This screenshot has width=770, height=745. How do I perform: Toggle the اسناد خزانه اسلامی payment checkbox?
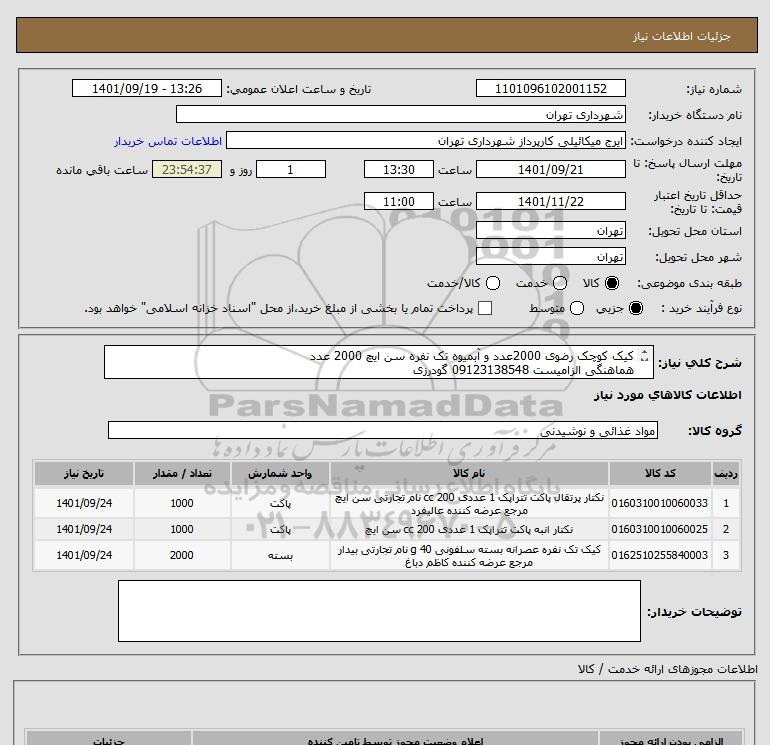(x=485, y=308)
